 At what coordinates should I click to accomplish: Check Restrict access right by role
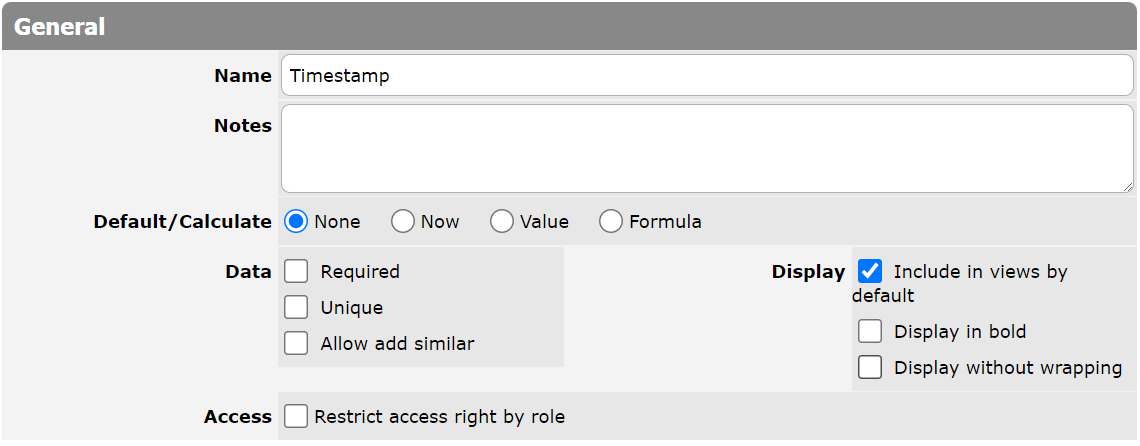tap(296, 416)
